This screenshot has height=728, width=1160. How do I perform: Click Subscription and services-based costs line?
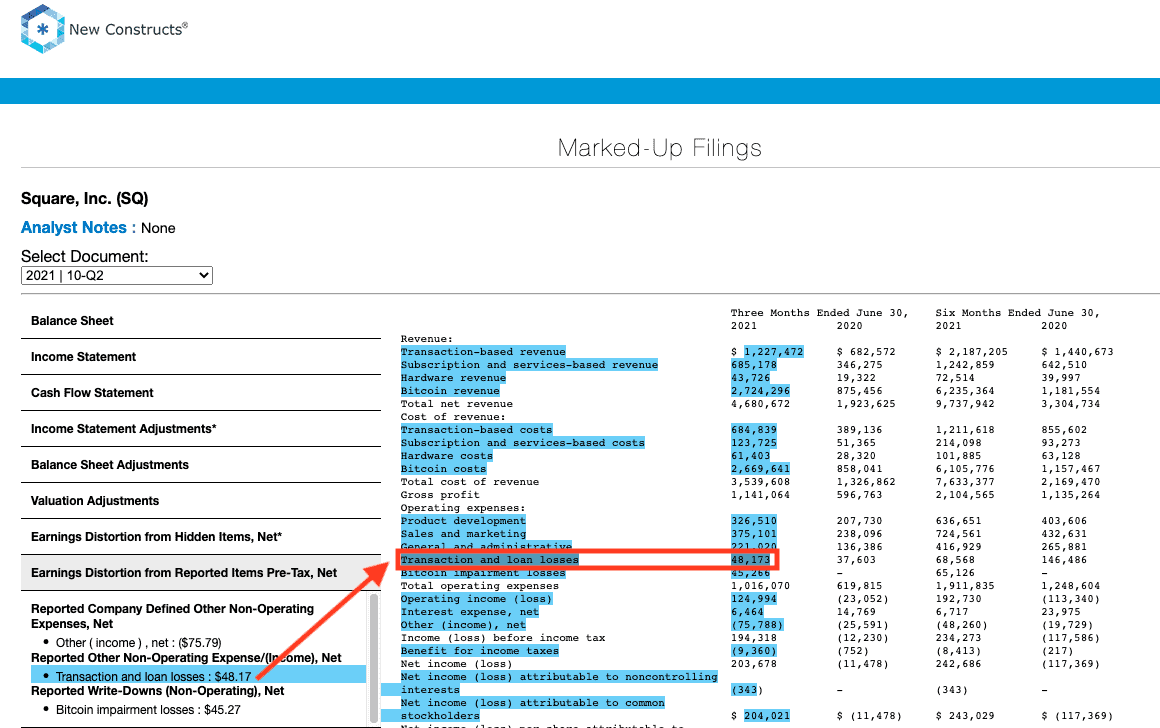522,442
